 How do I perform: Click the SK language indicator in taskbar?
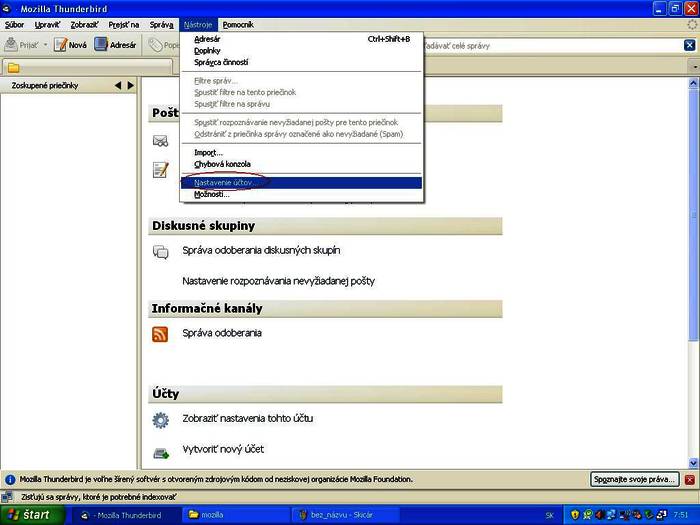pyautogui.click(x=550, y=516)
